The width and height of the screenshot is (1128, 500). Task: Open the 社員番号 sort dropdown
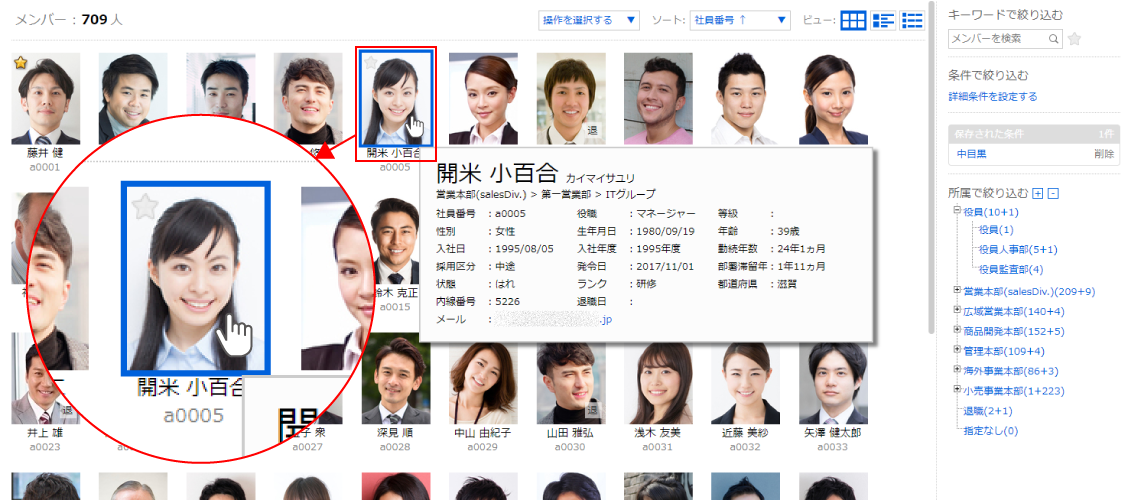[740, 20]
